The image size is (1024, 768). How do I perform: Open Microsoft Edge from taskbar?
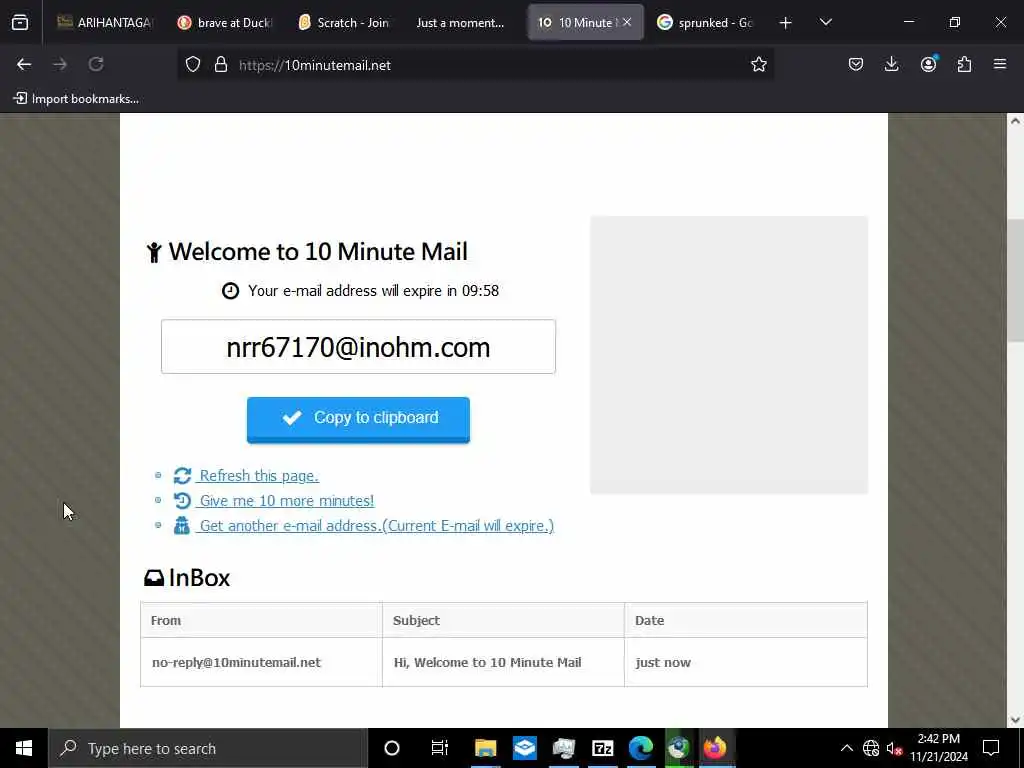pyautogui.click(x=641, y=748)
